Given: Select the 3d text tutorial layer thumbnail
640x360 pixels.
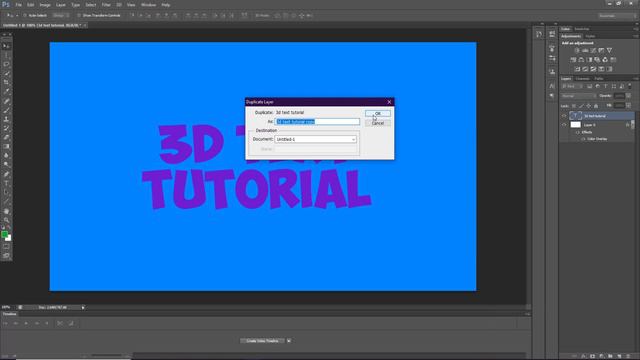Looking at the screenshot, I should coord(576,116).
